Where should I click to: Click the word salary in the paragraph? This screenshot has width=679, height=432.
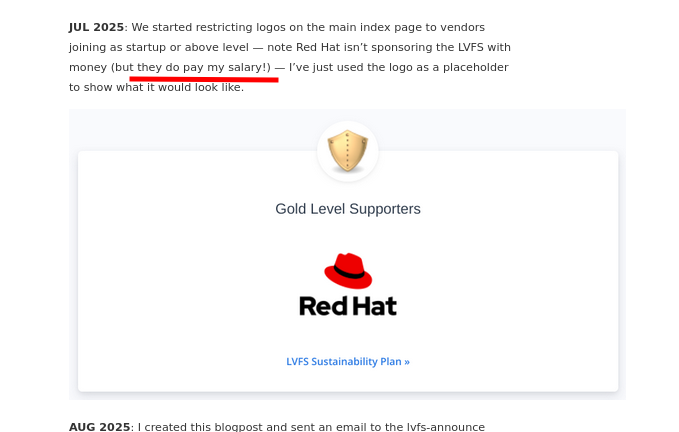[245, 68]
